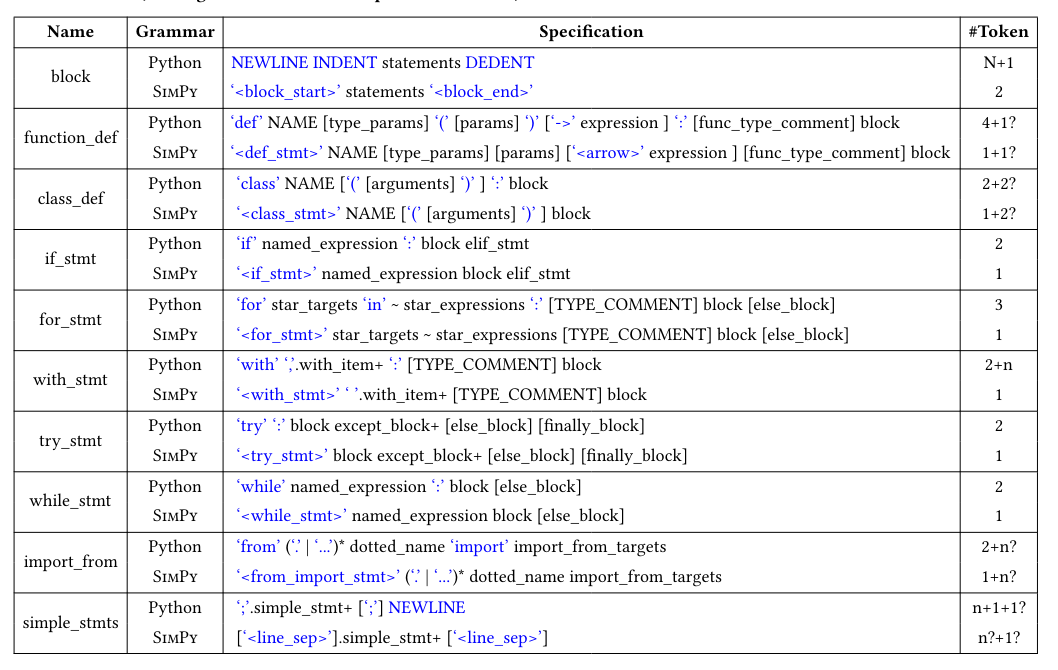This screenshot has height=670, width=1058.
Task: Select the "n?+1?" token count
Action: tap(999, 638)
